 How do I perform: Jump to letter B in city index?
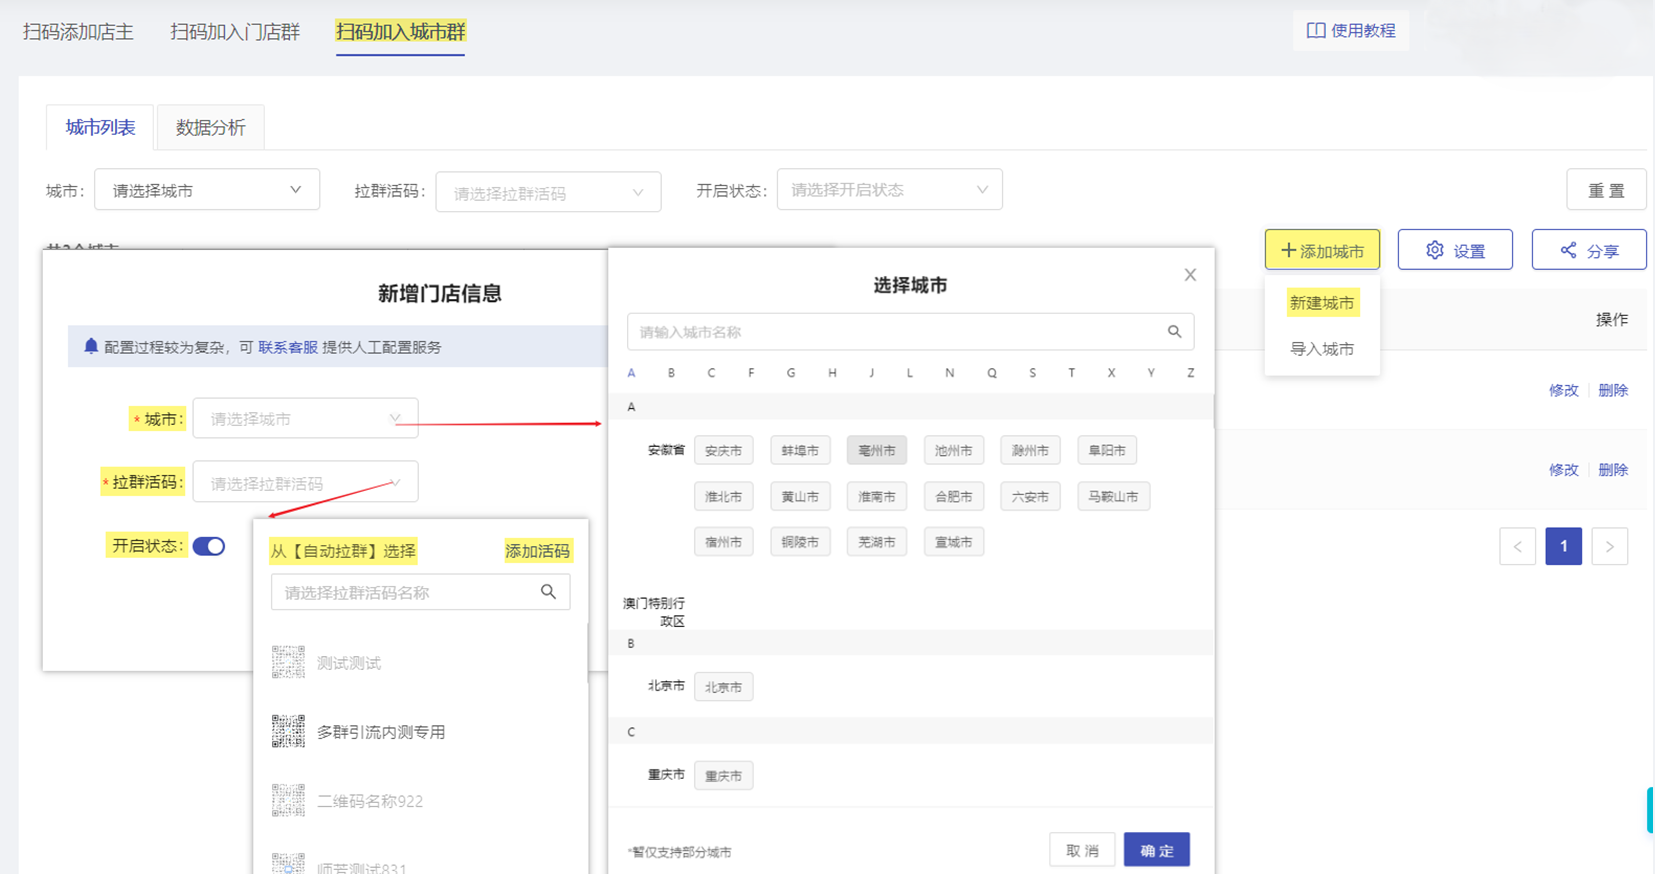coord(671,373)
